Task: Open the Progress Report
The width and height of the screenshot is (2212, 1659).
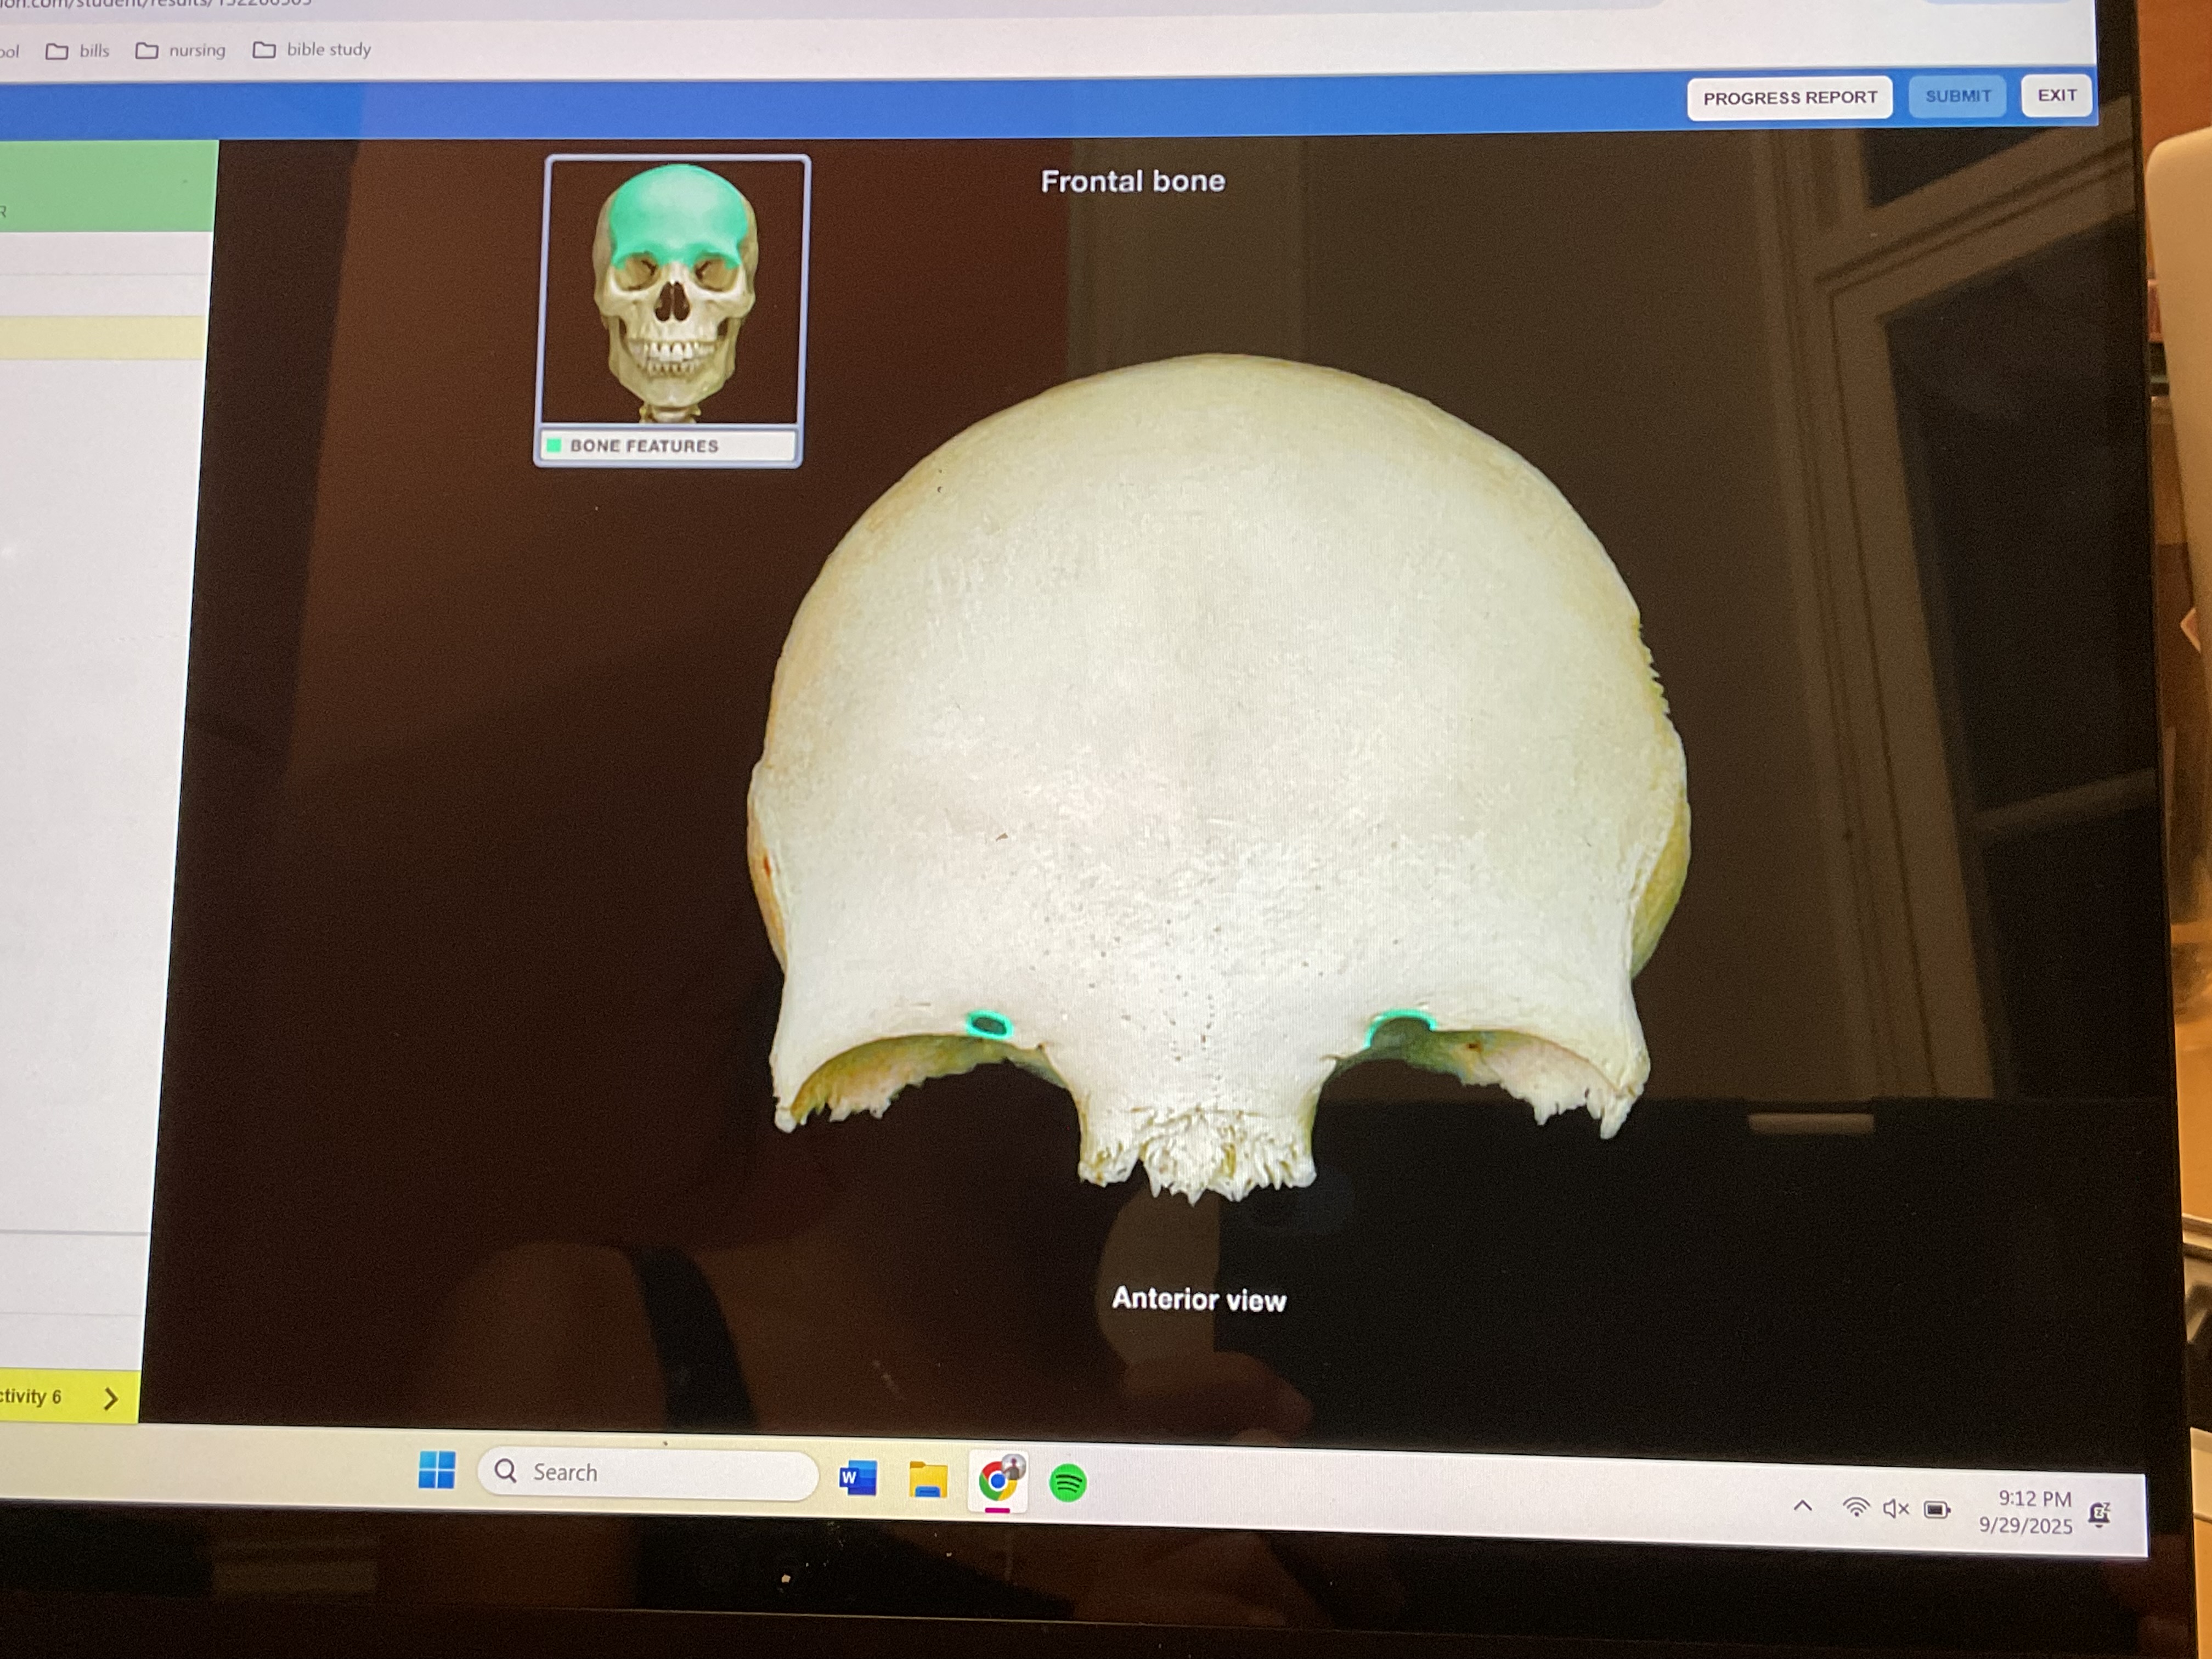Action: tap(1789, 98)
